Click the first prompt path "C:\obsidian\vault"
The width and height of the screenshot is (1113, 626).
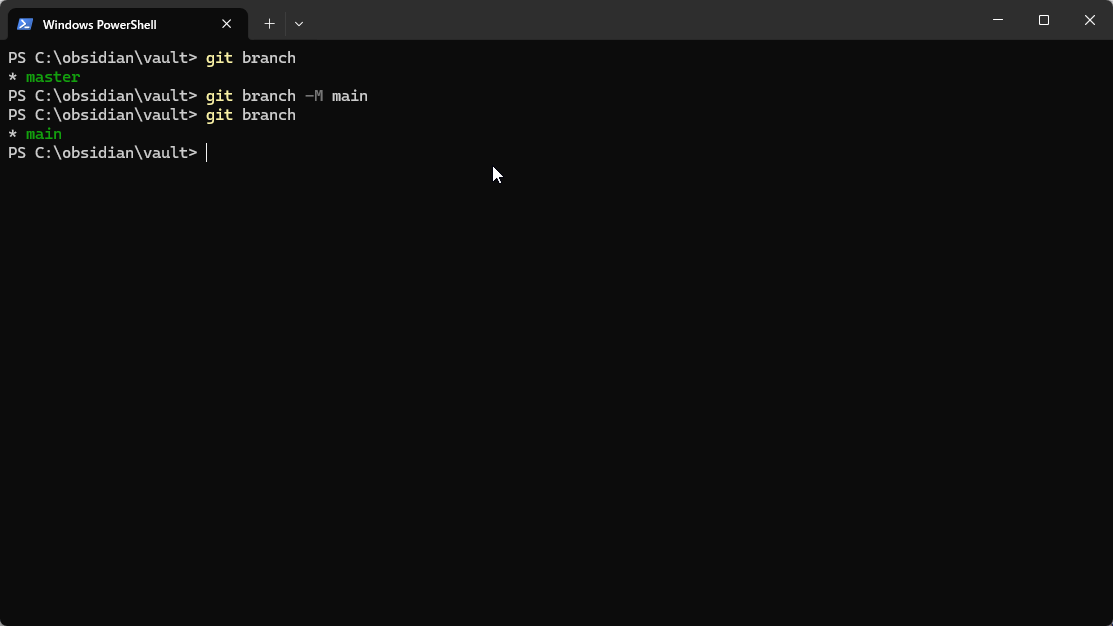pos(111,58)
